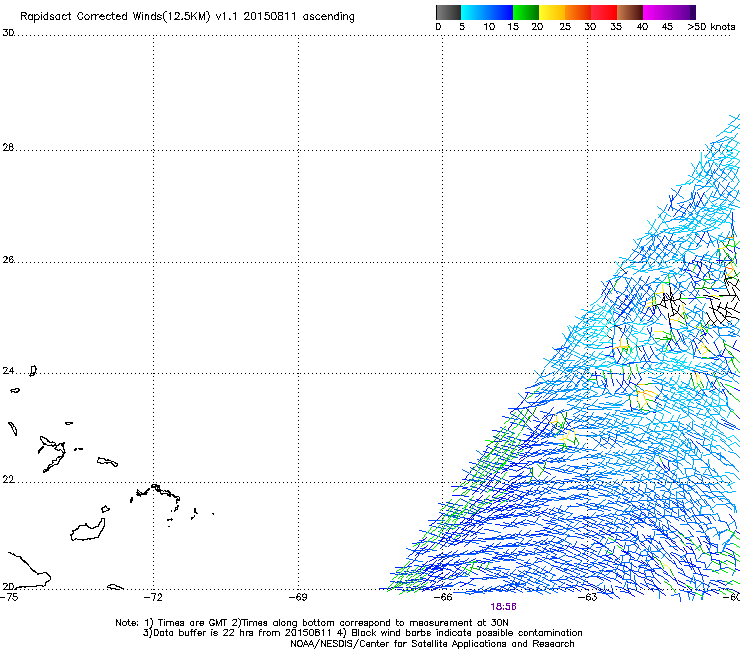This screenshot has width=740, height=650.
Task: Click the Caicos Islands outline near -72
Action: tap(157, 495)
